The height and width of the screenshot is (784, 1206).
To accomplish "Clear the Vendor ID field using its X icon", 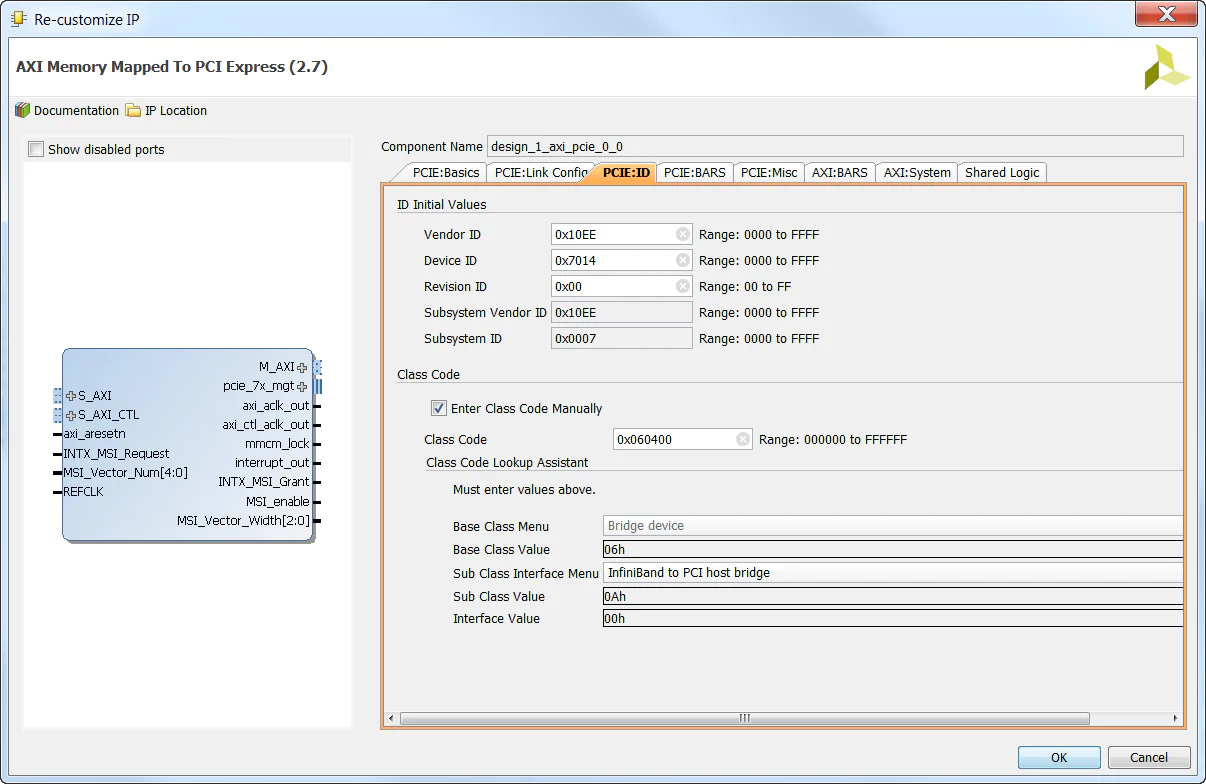I will click(x=683, y=234).
